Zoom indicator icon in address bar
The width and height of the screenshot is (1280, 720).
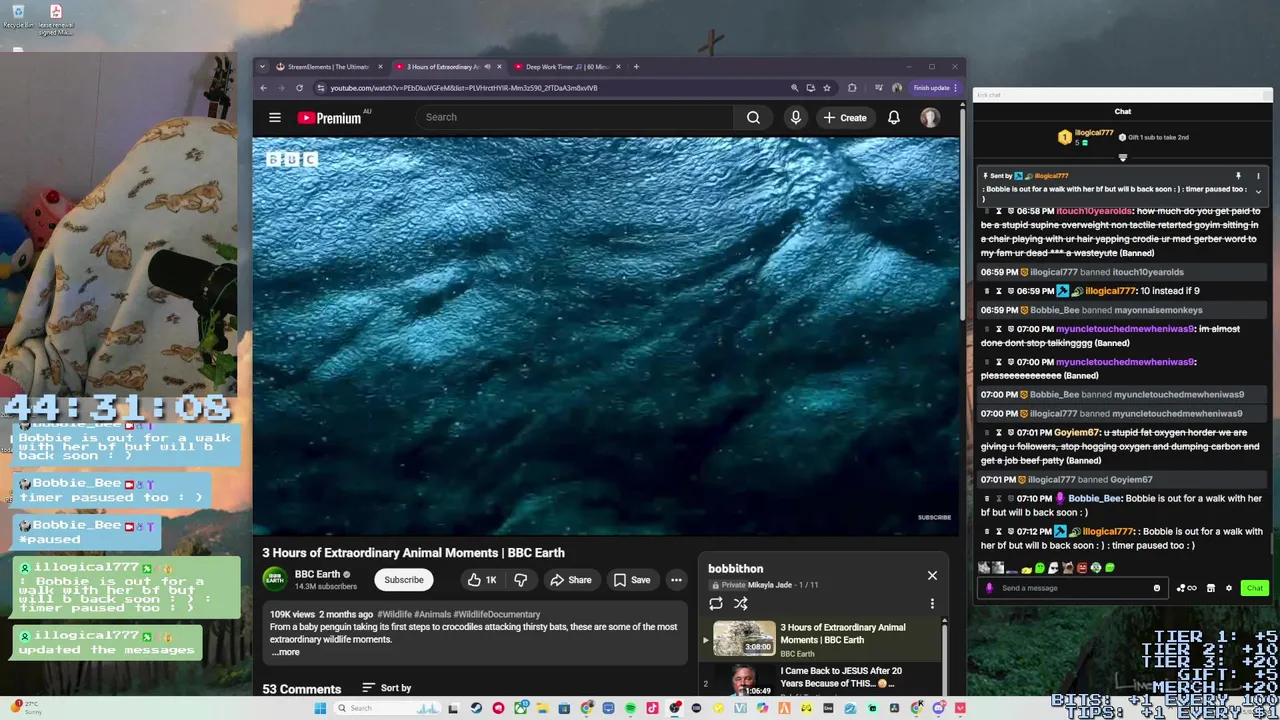pos(795,88)
